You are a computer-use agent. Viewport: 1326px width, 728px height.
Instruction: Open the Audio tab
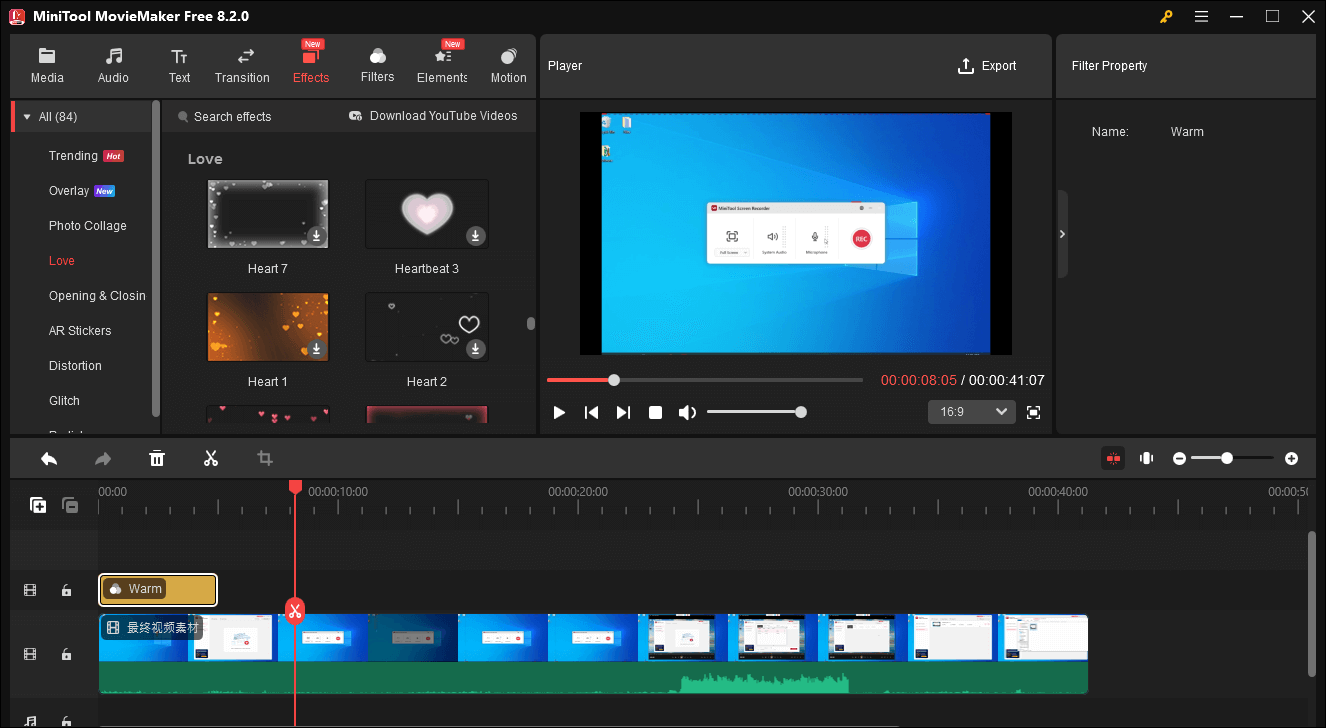(113, 66)
